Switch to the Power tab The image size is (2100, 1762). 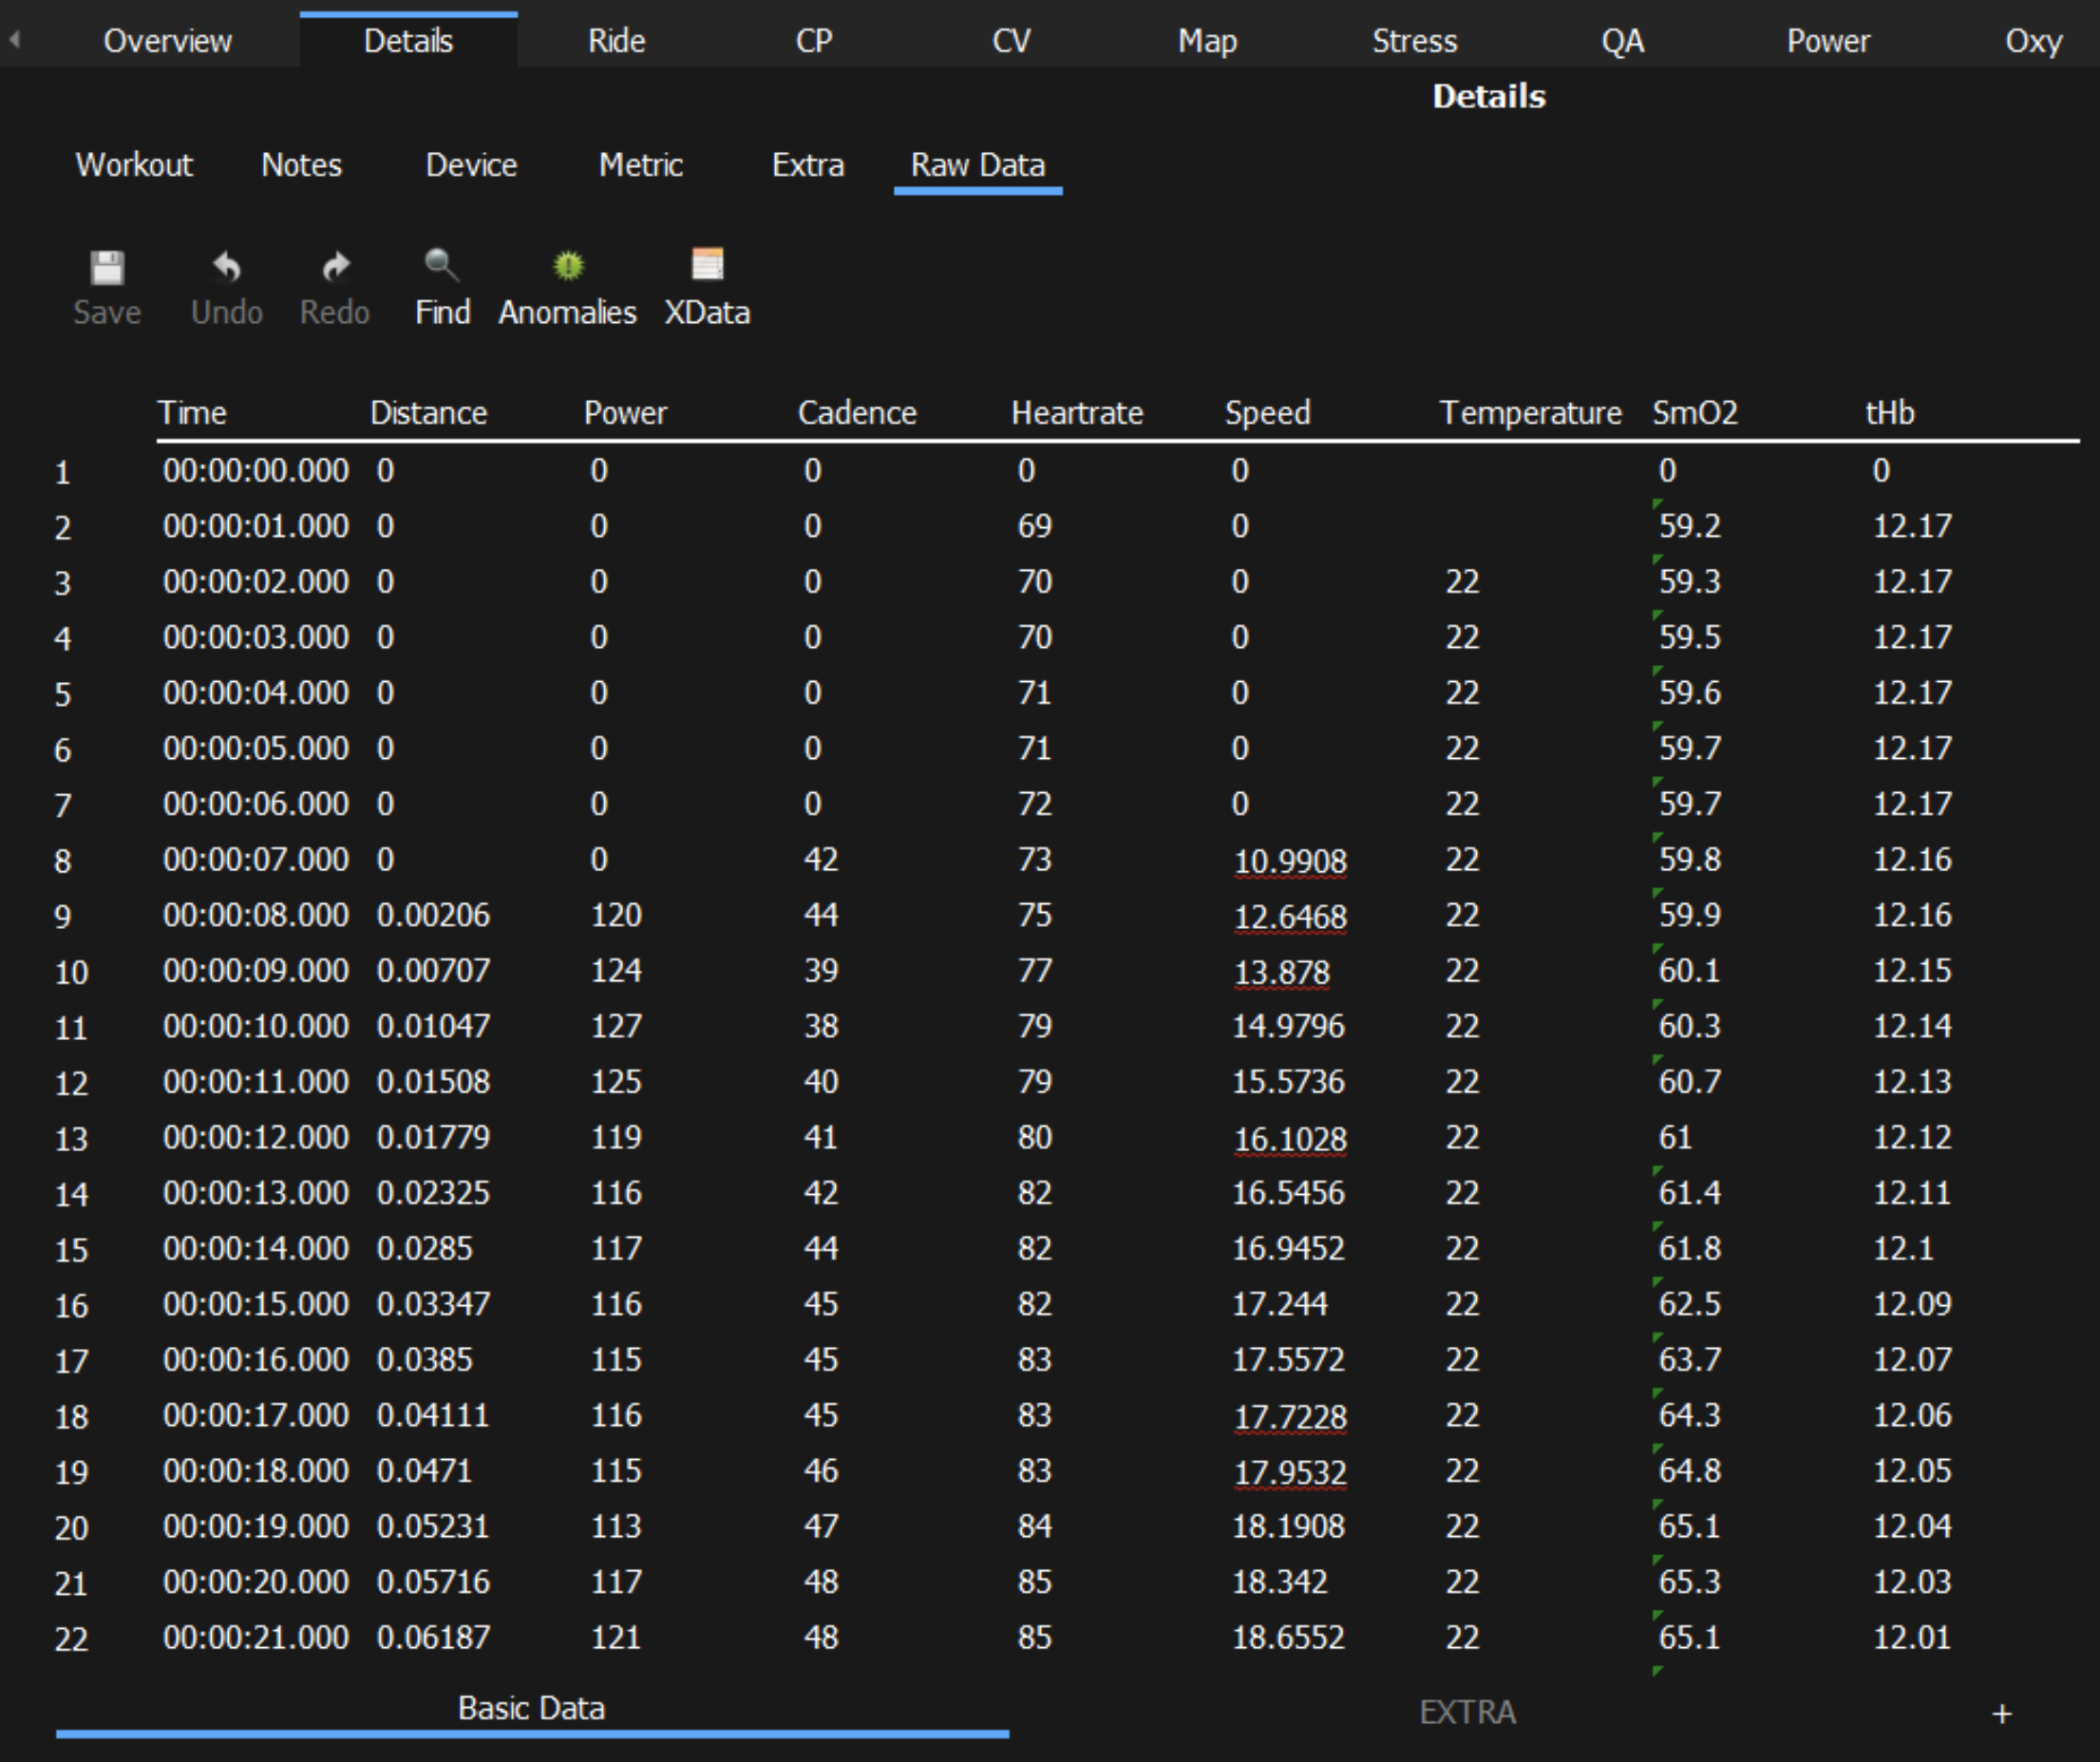tap(1828, 40)
